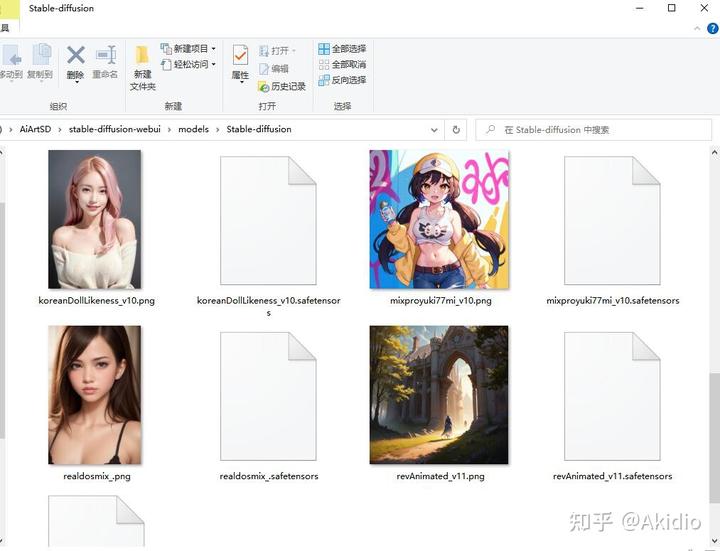
Task: Select mixproyuki77mi_v10.png thumbnail
Action: 439,219
